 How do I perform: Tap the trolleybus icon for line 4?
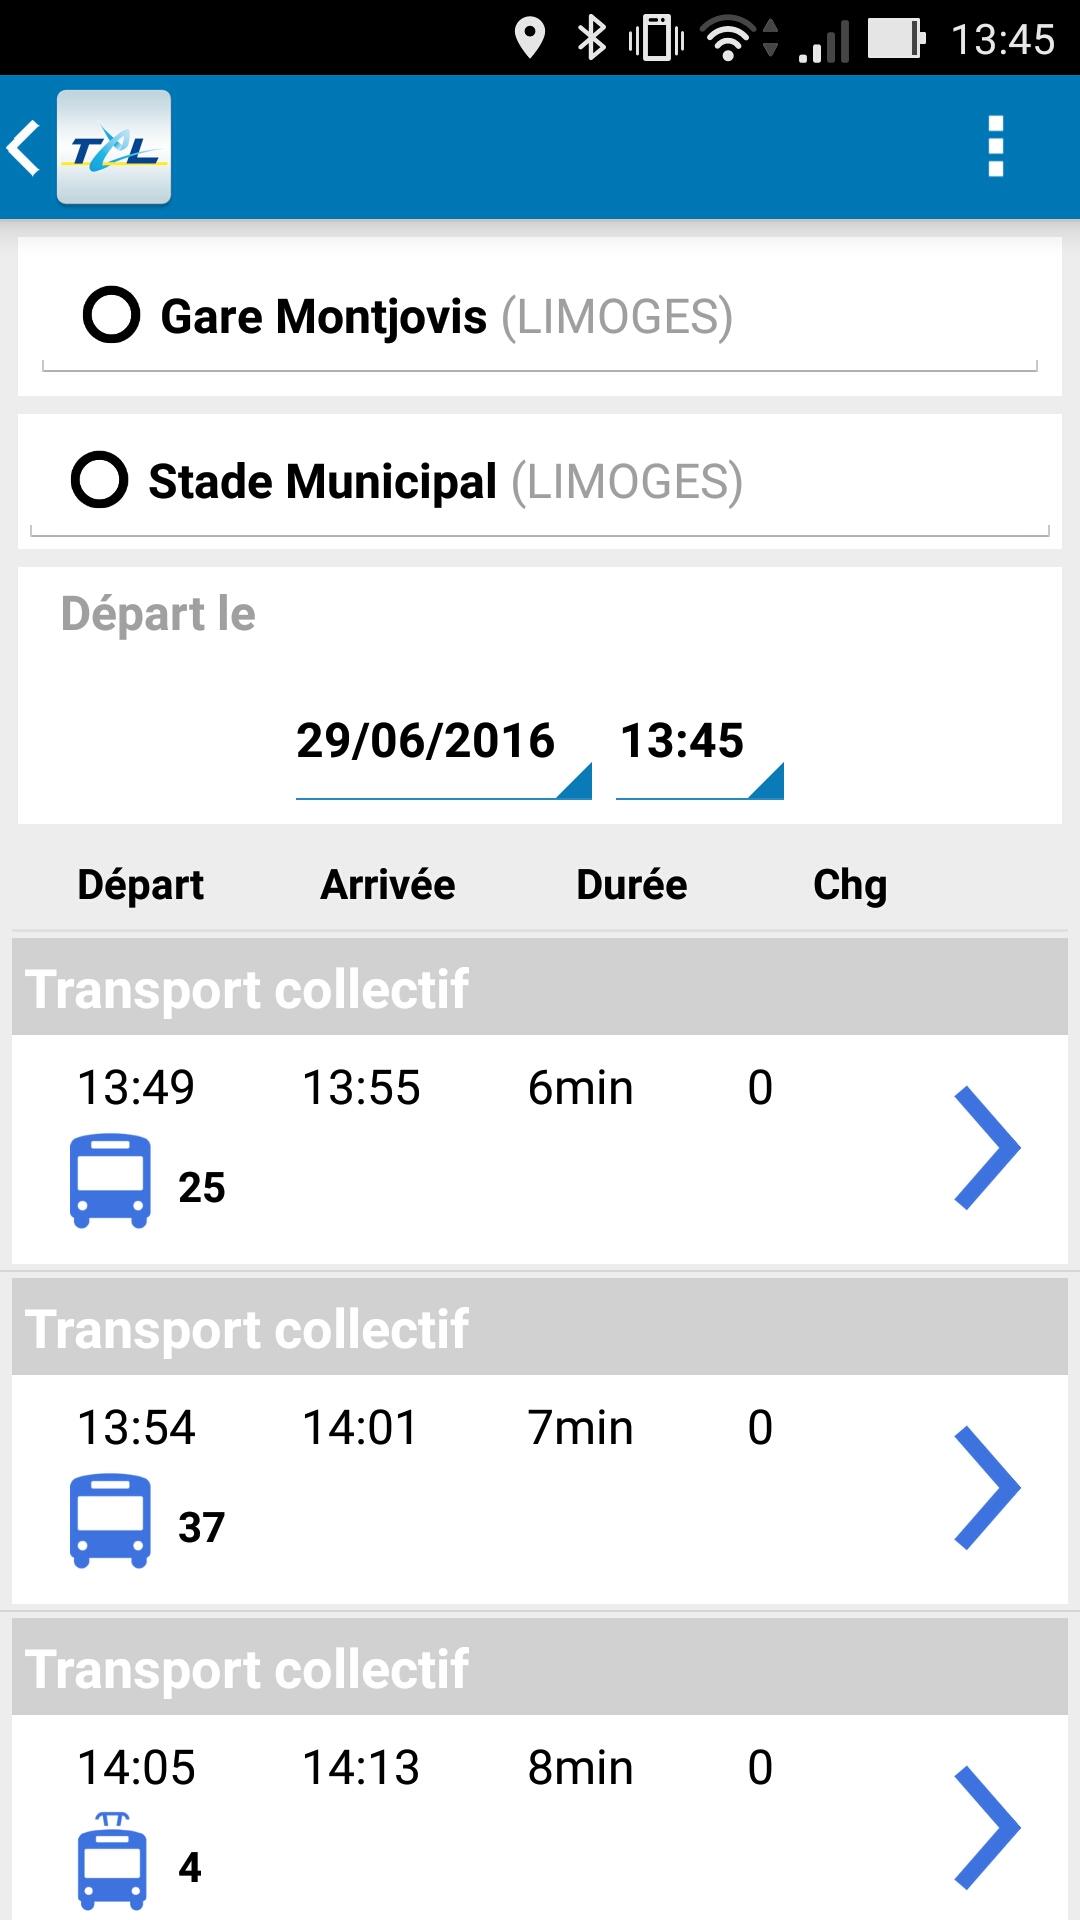112,1858
